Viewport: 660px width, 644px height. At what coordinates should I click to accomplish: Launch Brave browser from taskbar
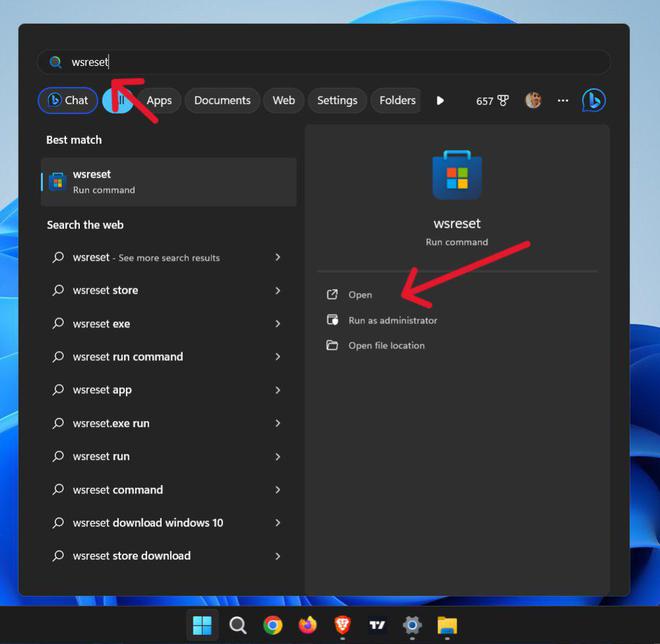tap(343, 625)
